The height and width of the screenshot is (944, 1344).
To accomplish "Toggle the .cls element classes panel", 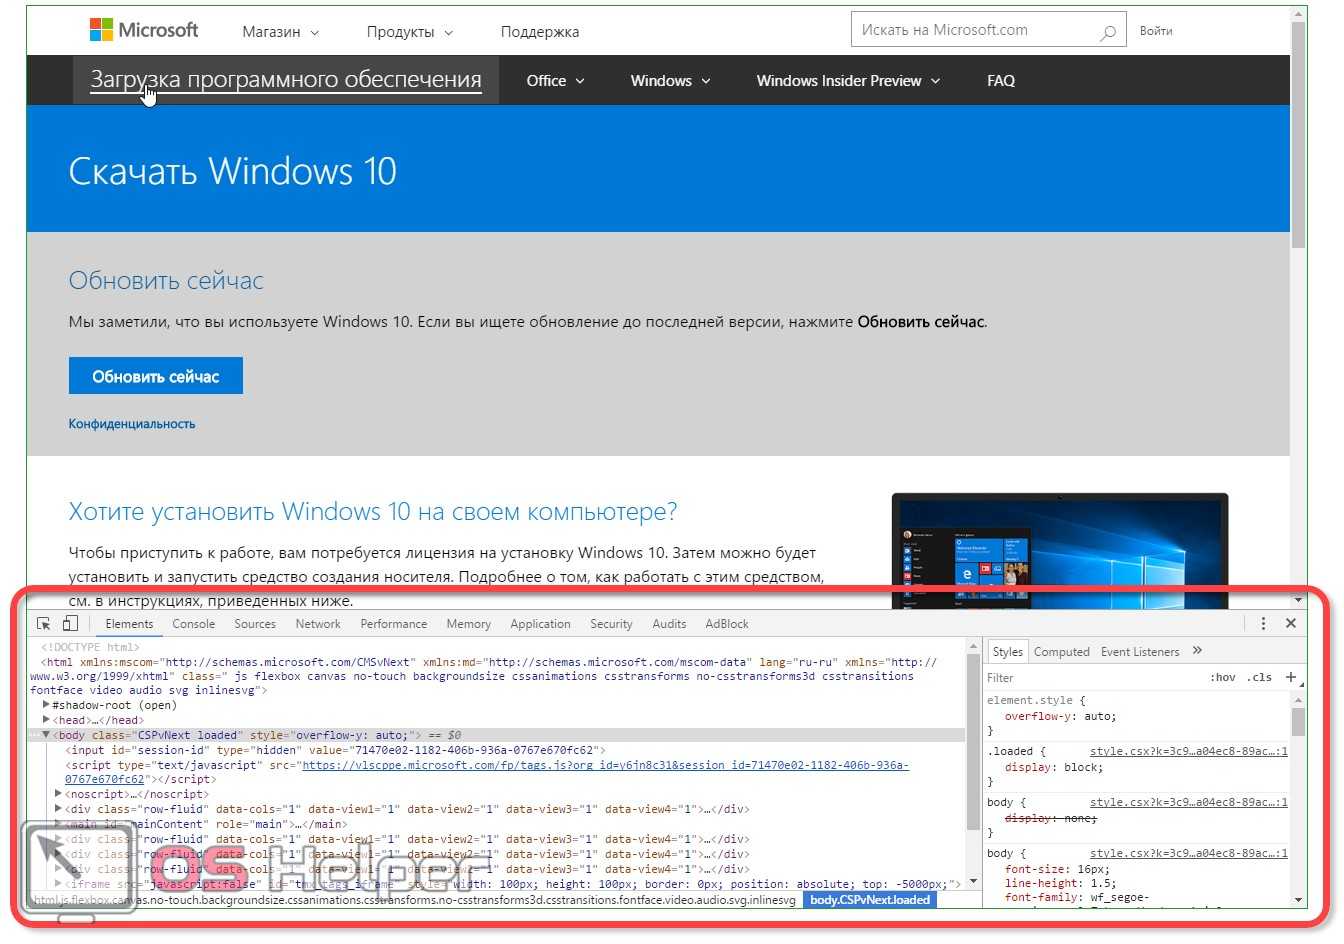I will point(1259,678).
